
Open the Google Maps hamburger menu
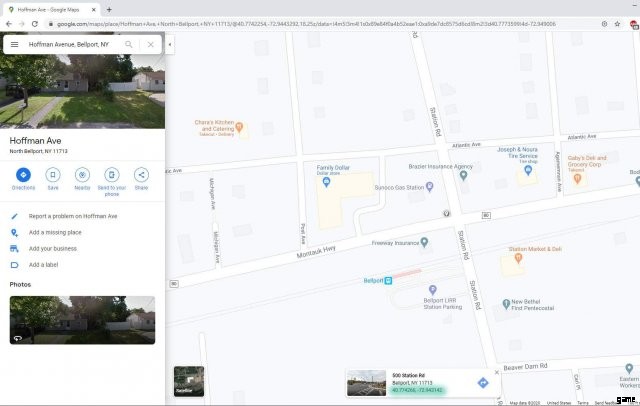point(15,45)
